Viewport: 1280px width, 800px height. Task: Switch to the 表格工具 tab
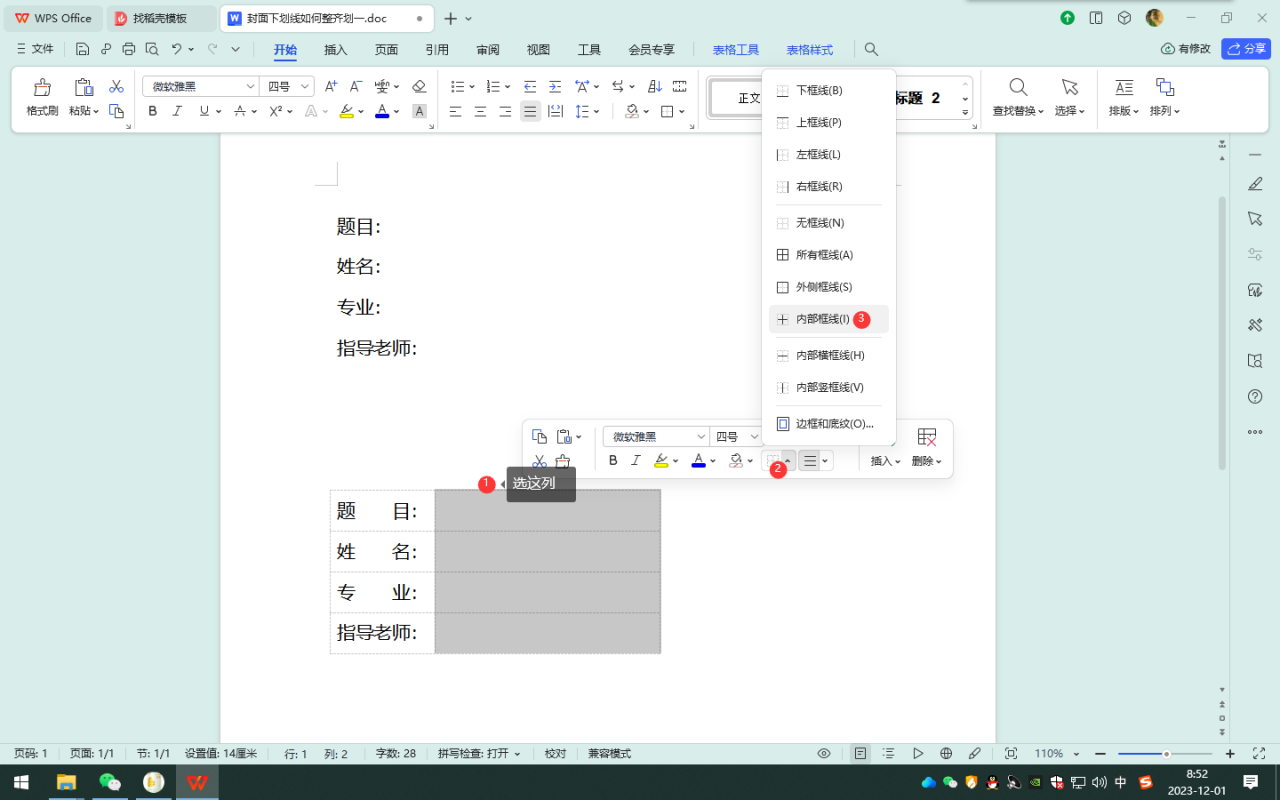(736, 50)
